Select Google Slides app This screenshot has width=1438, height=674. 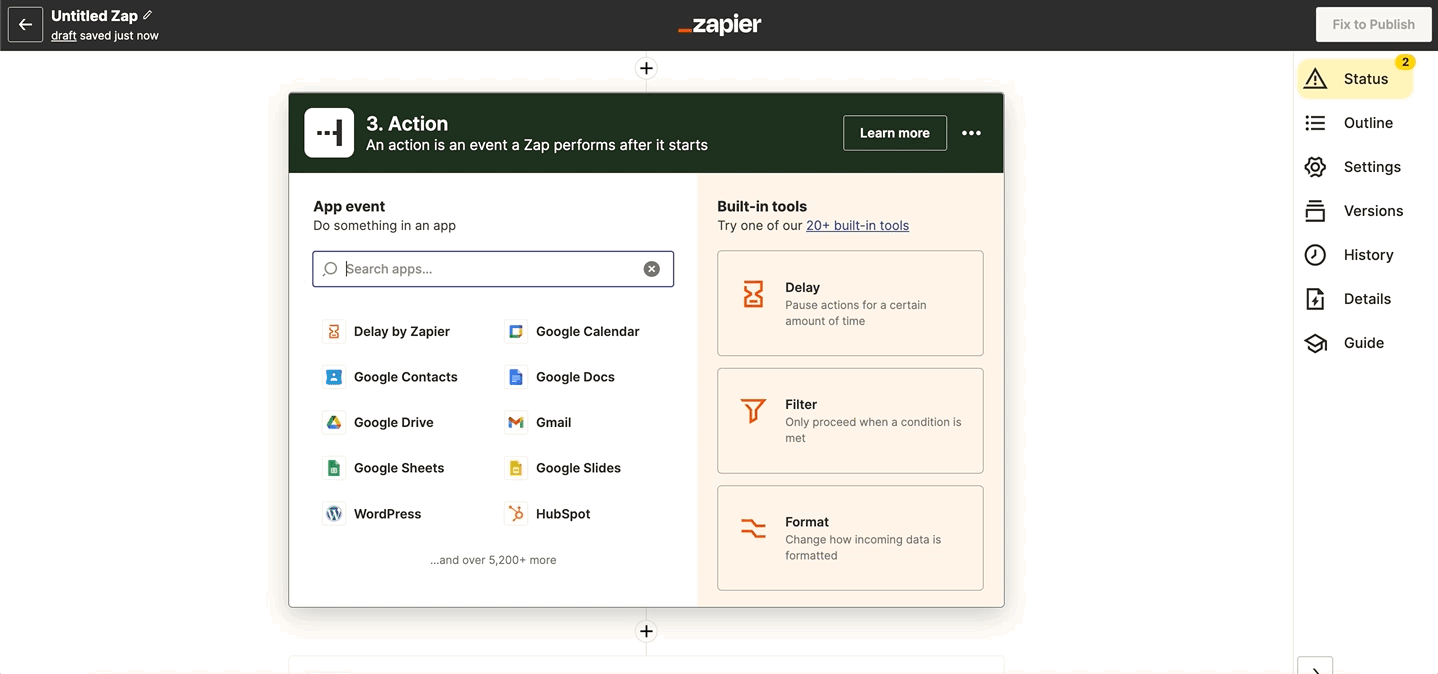coord(564,468)
